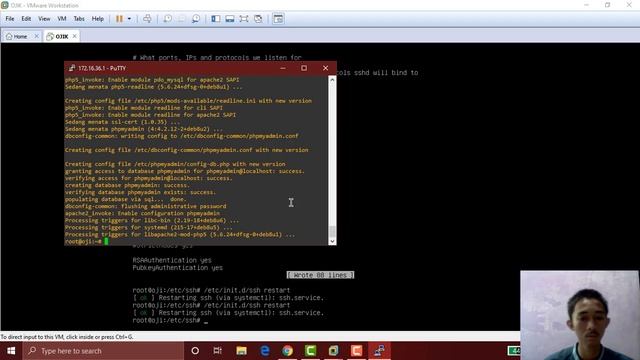Revert VM to previous snapshot
Image resolution: width=640 pixels, height=360 pixels.
[x=182, y=19]
